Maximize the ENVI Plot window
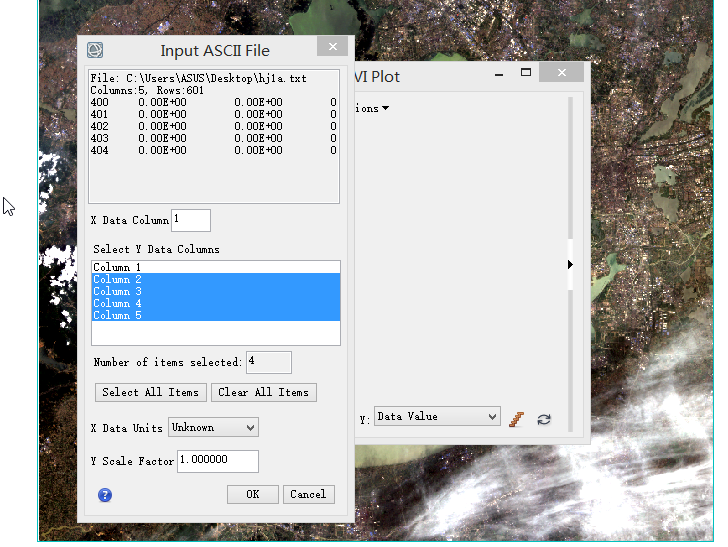Viewport: 728px width, 547px height. (x=526, y=73)
